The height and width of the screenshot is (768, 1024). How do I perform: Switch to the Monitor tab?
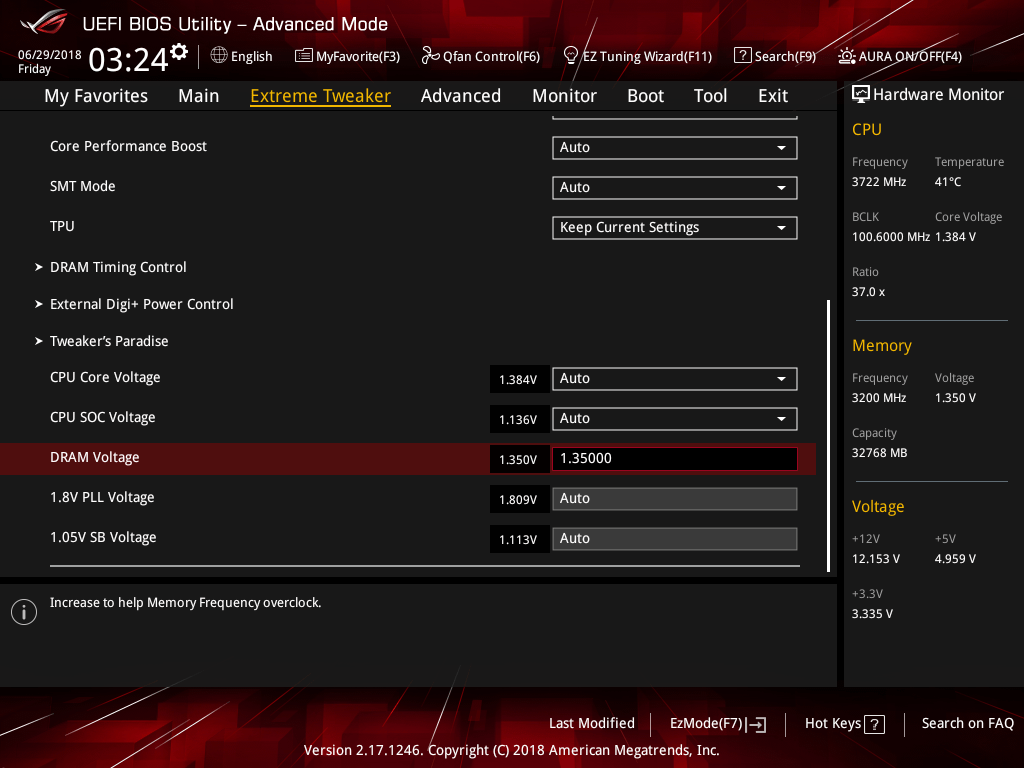coord(564,96)
